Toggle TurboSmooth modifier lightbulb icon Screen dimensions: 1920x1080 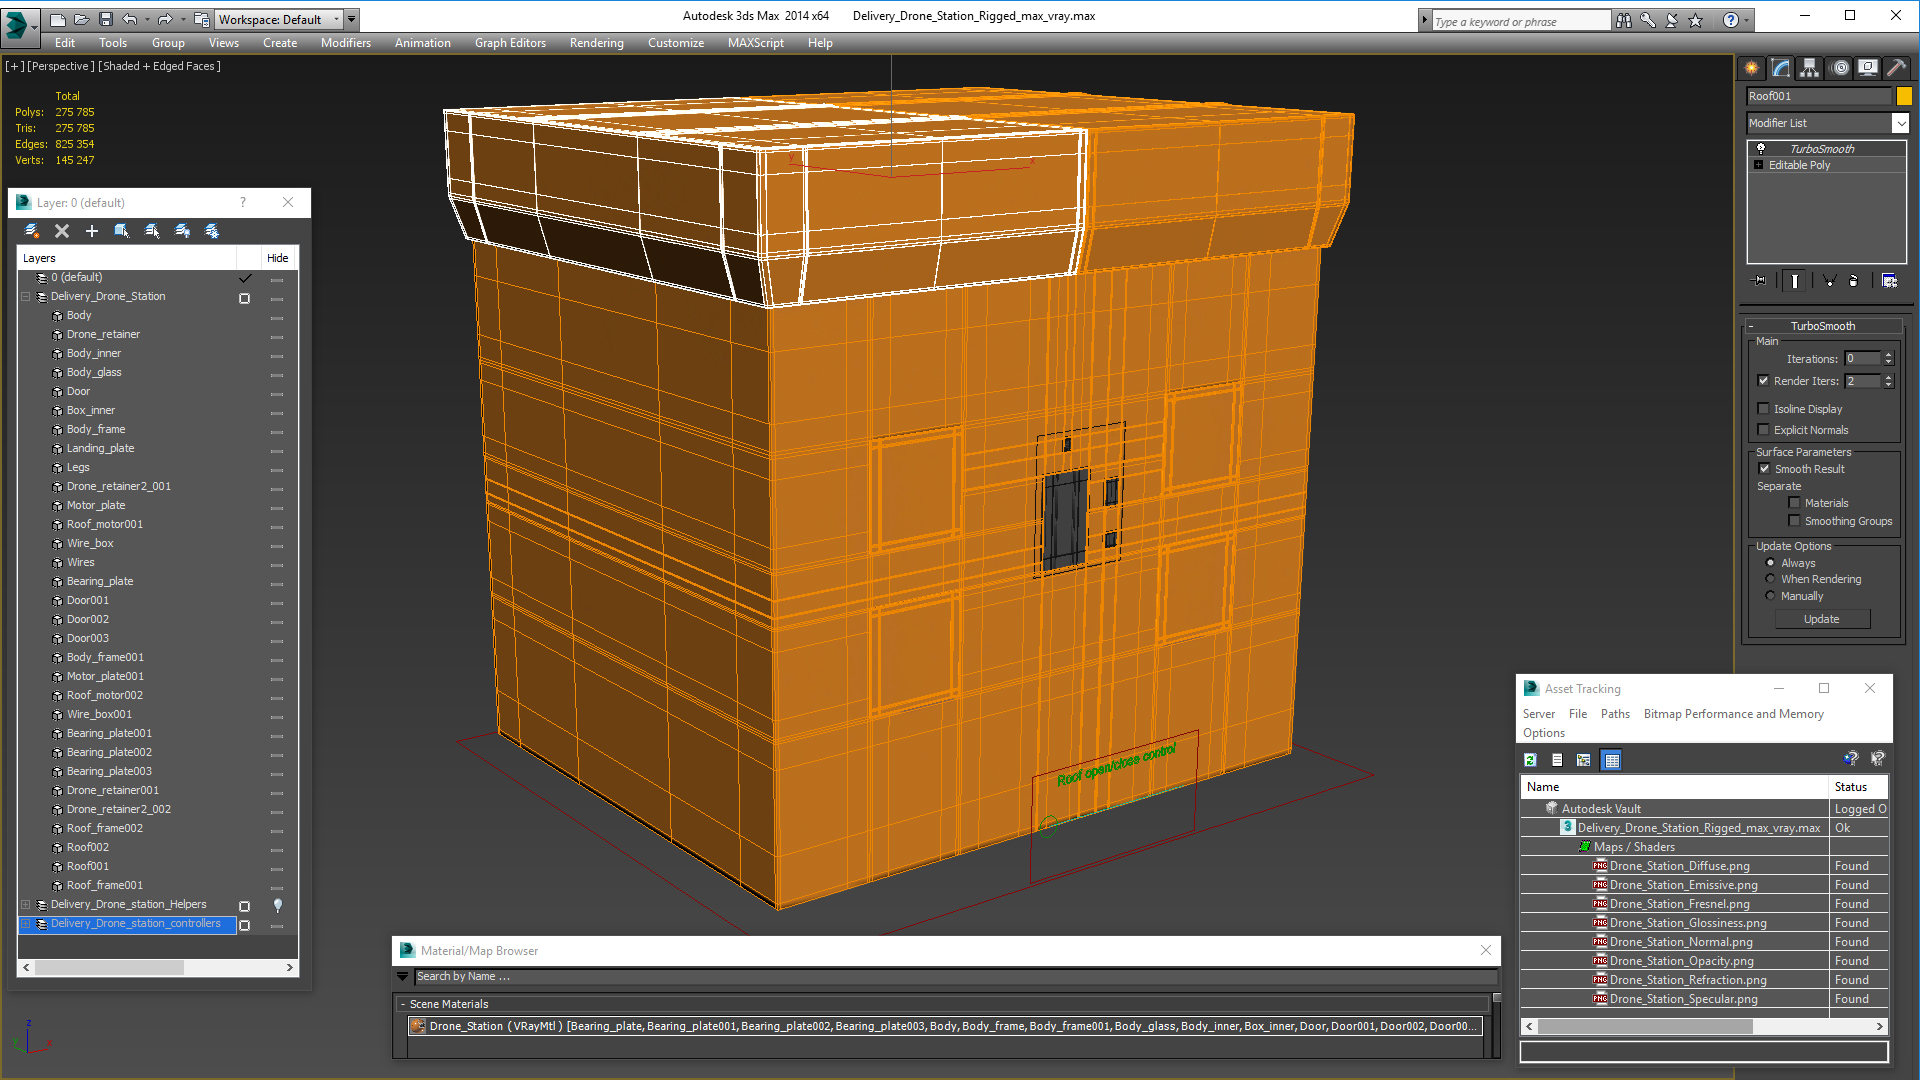(1761, 148)
